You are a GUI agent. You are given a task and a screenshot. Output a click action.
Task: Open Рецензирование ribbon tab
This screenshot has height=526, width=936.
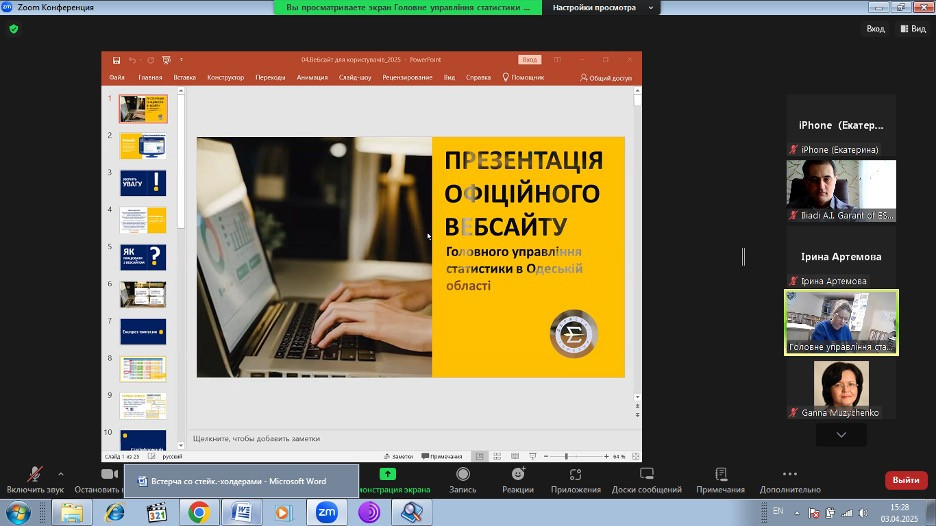407,78
